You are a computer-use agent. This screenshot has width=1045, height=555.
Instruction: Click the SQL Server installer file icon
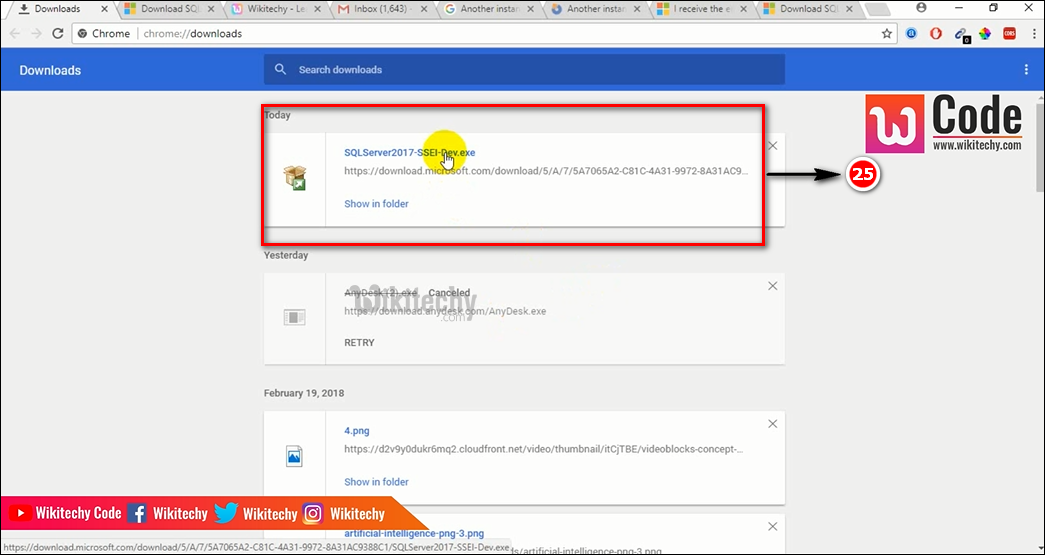pyautogui.click(x=295, y=178)
